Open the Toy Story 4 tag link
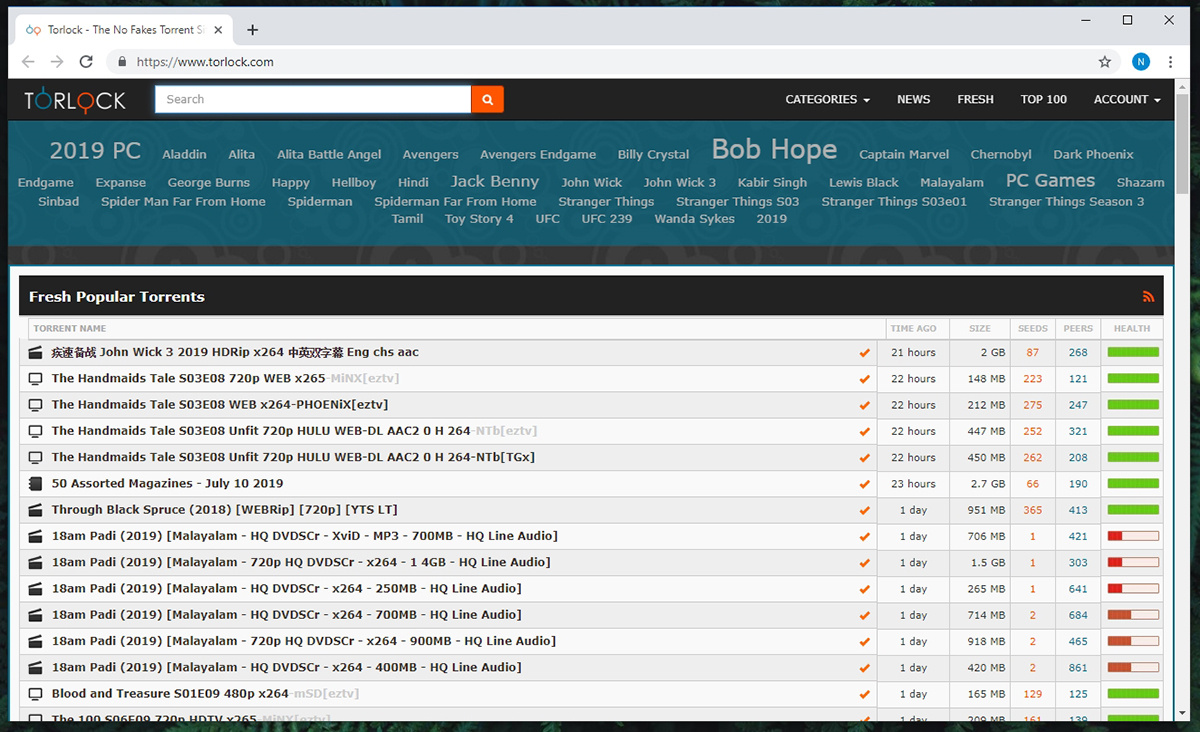 click(x=479, y=219)
